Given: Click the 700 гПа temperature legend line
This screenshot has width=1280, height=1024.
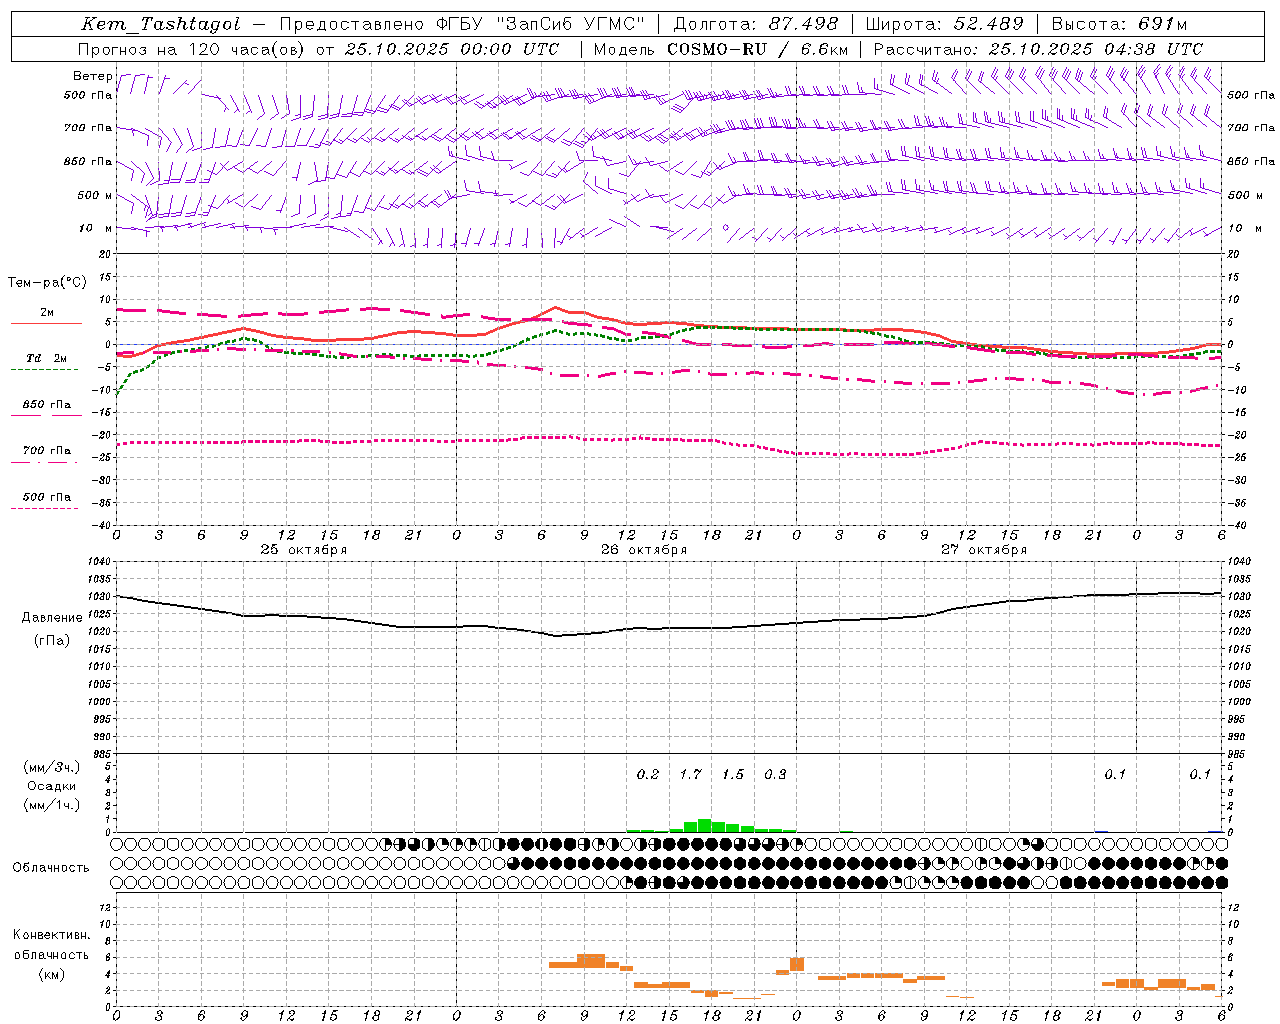Looking at the screenshot, I should (44, 461).
